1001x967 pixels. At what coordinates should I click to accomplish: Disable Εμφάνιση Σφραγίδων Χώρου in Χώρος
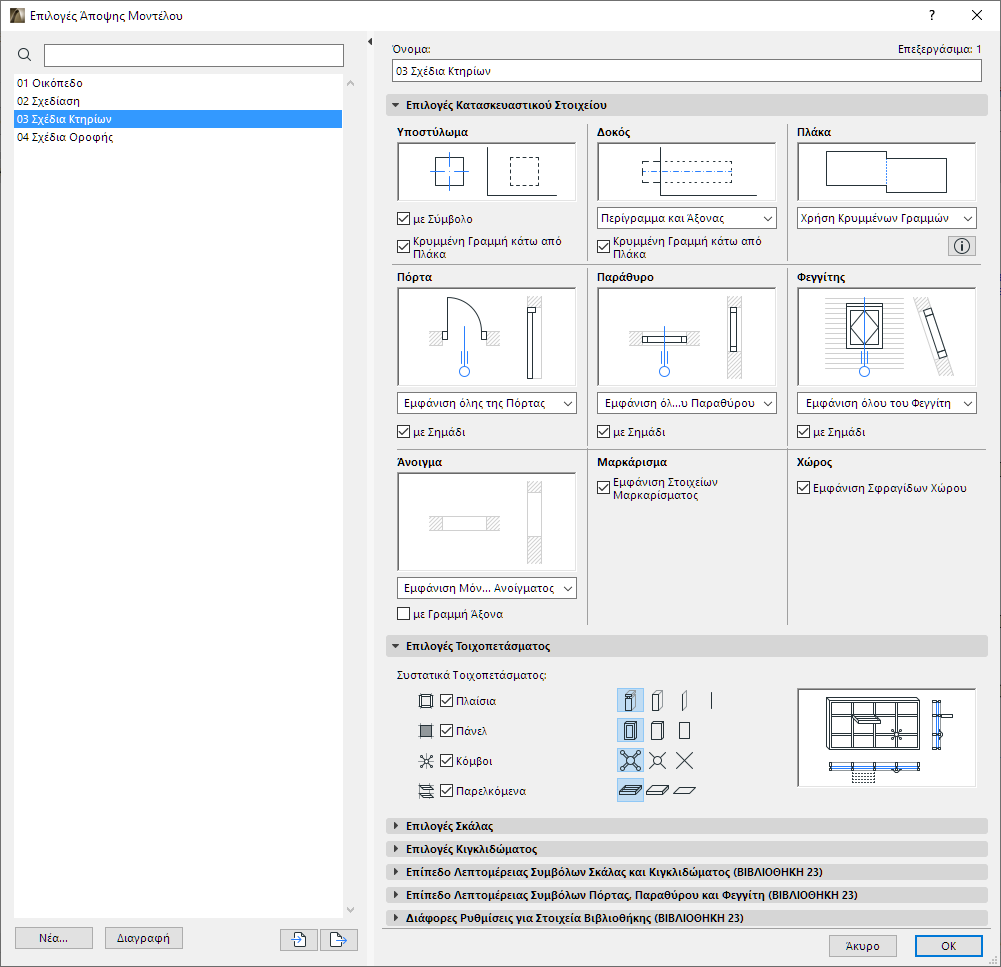point(803,489)
